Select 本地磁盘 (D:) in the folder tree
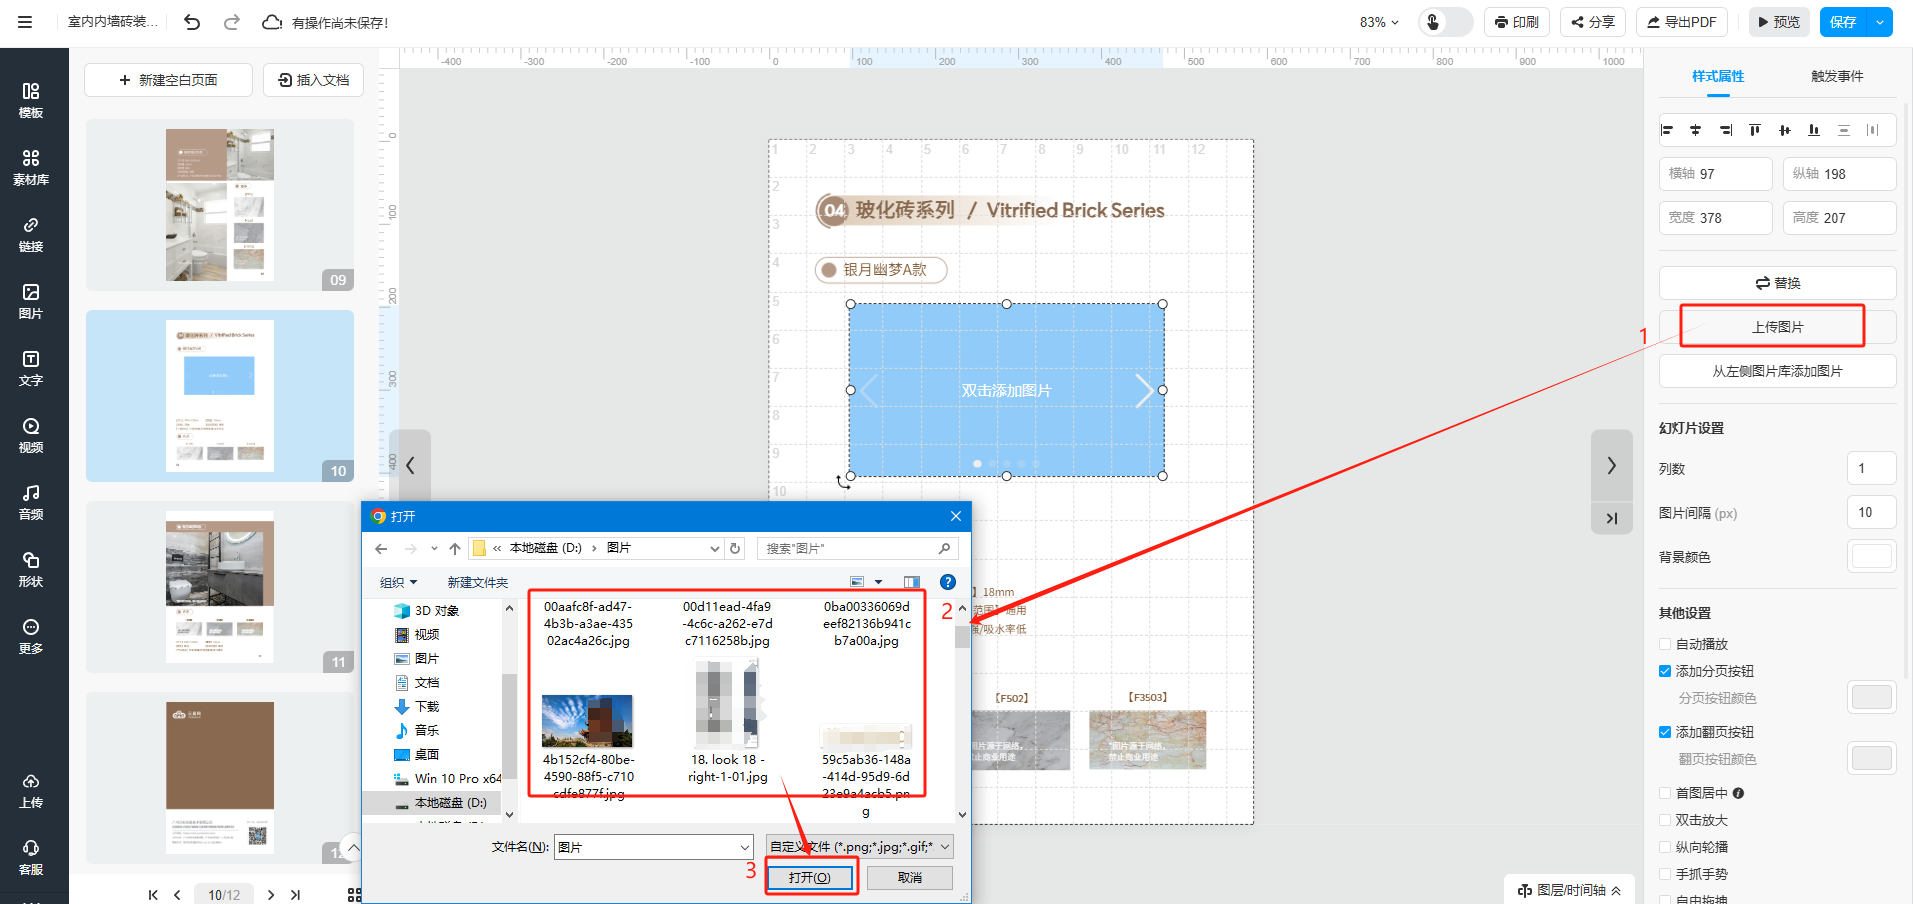Screen dimensions: 1913x904 click(x=450, y=802)
